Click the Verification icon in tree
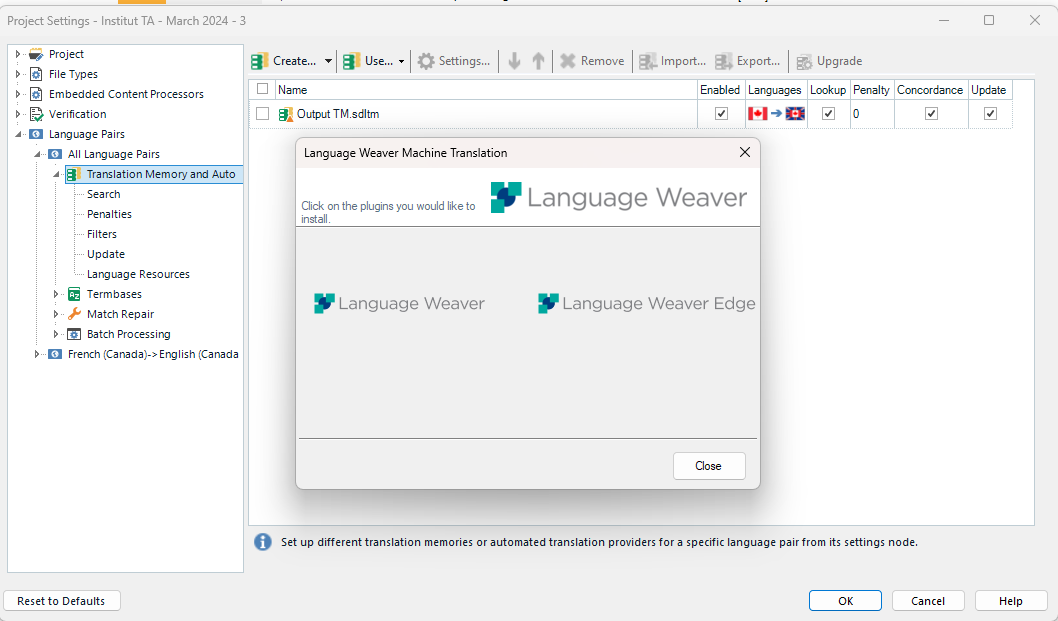Viewport: 1058px width, 621px height. pyautogui.click(x=36, y=114)
